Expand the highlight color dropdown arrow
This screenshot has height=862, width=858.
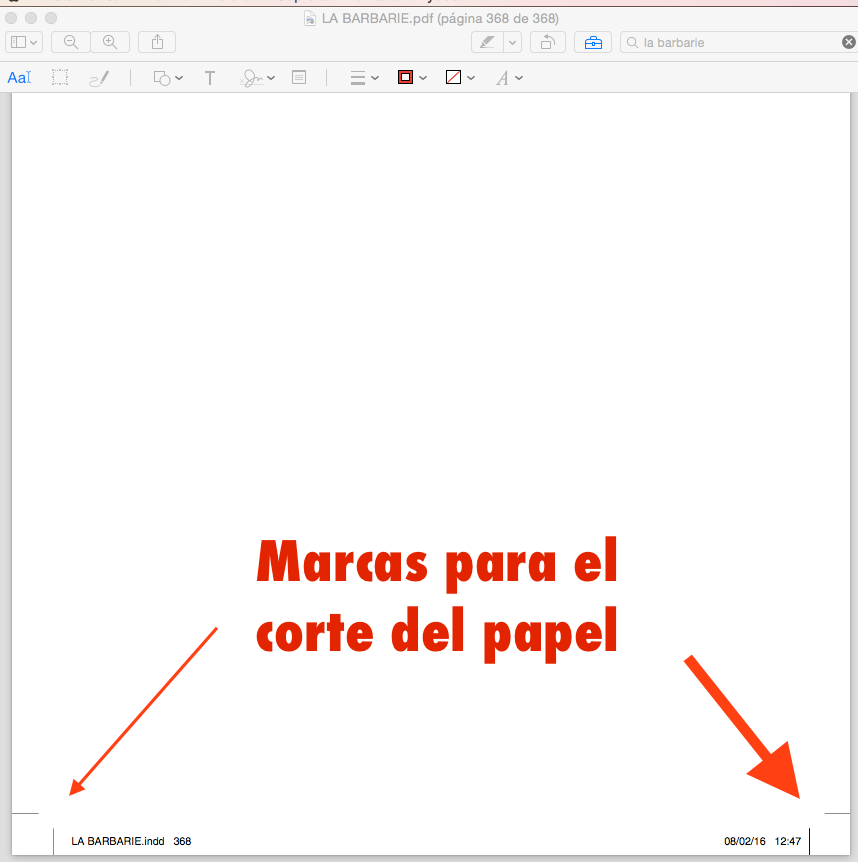pos(513,42)
